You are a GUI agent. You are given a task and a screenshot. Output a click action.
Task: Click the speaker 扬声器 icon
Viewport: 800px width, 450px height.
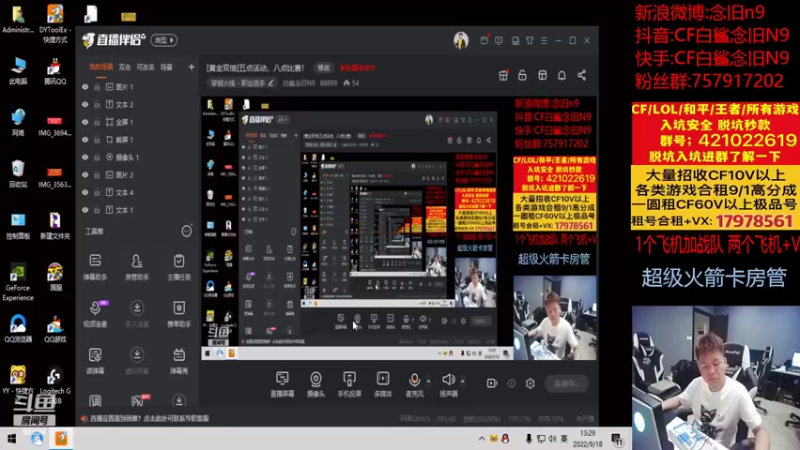tap(448, 379)
